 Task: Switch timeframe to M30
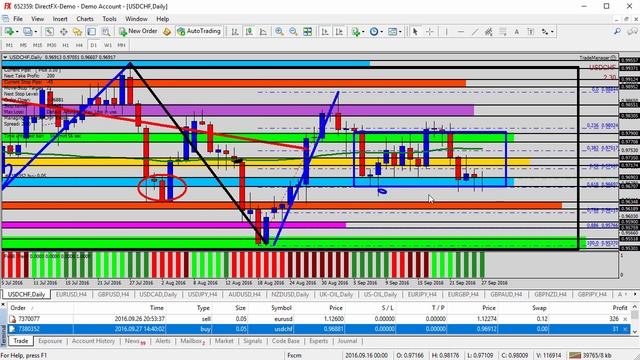coord(51,45)
